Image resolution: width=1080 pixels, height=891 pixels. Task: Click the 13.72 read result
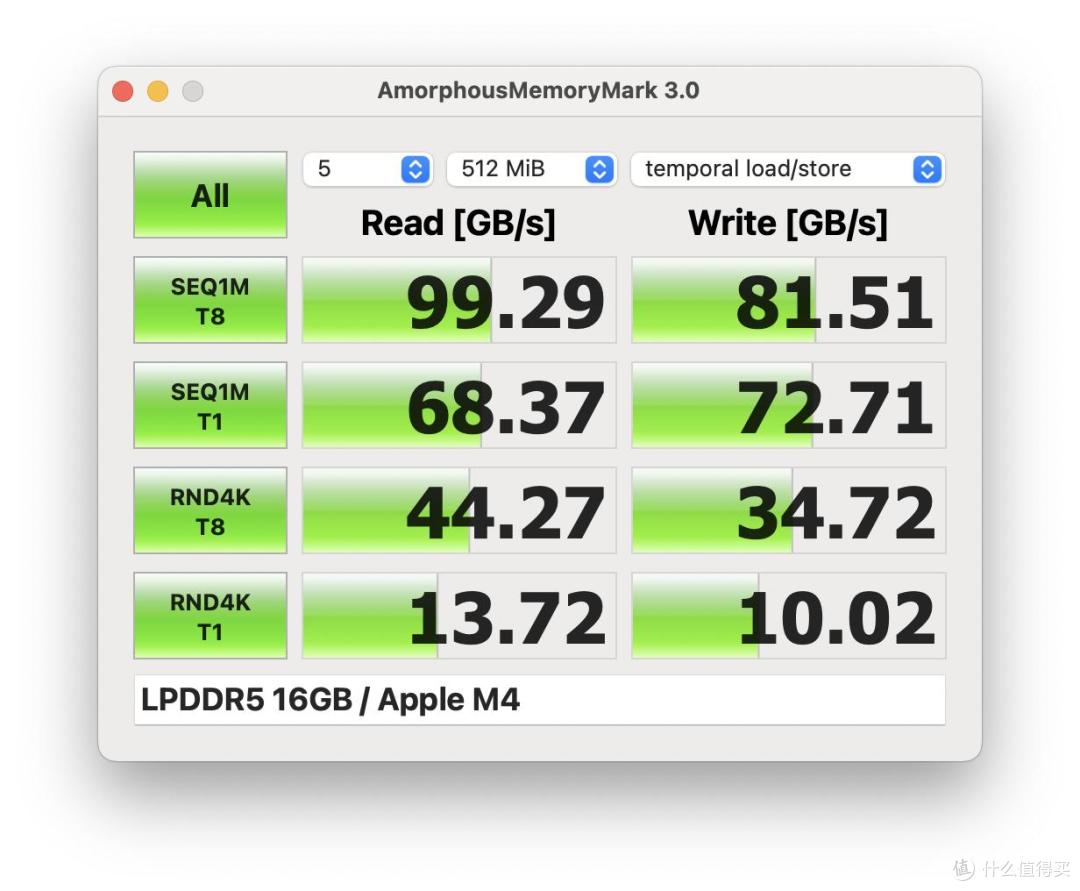(x=459, y=616)
